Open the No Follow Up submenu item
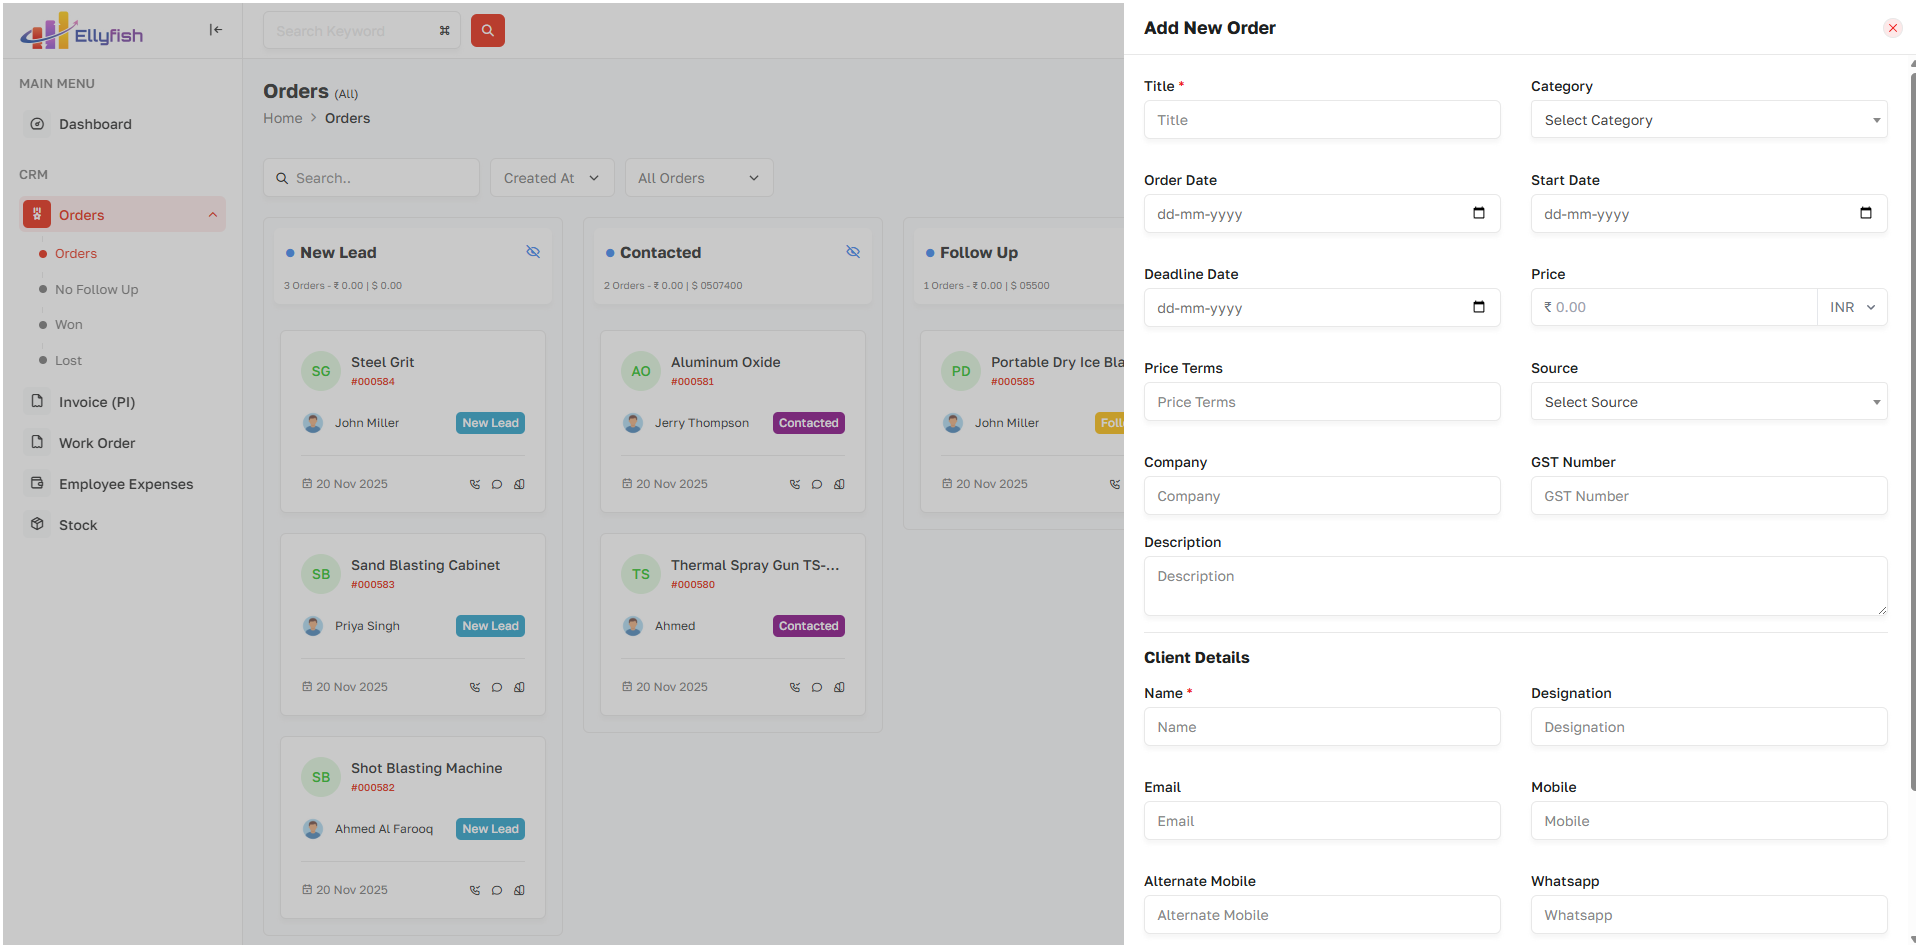Image resolution: width=1920 pixels, height=948 pixels. 96,290
